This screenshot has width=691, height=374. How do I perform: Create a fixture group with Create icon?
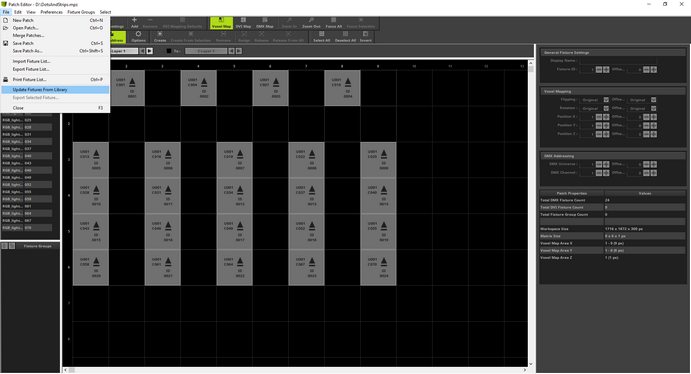click(160, 37)
